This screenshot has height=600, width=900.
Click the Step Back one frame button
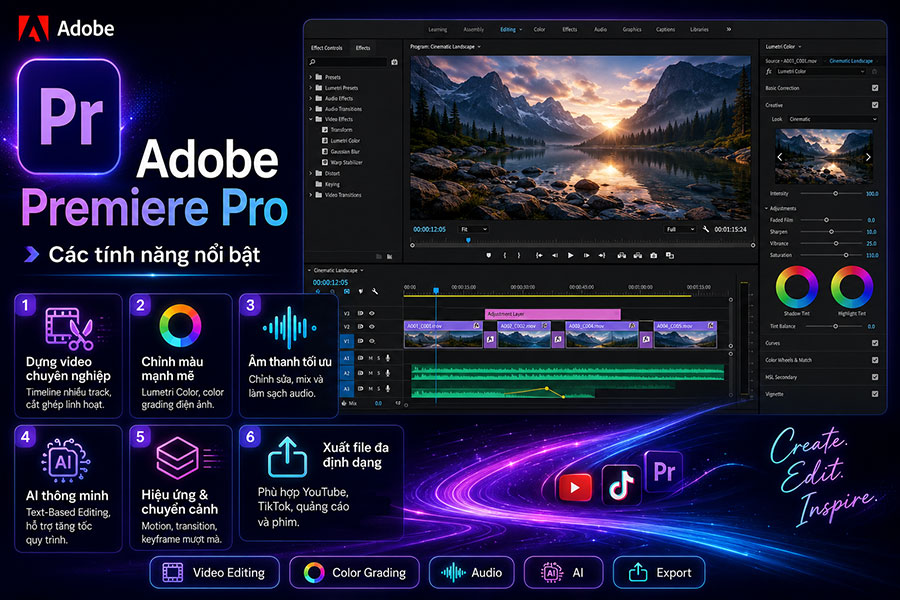pyautogui.click(x=554, y=256)
